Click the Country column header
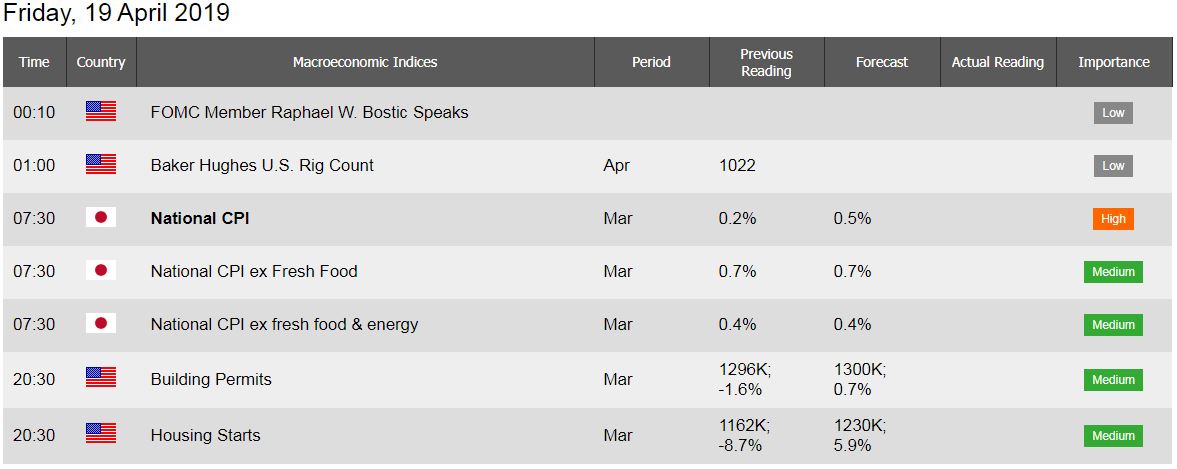Screen dimensions: 1177x469 (101, 62)
